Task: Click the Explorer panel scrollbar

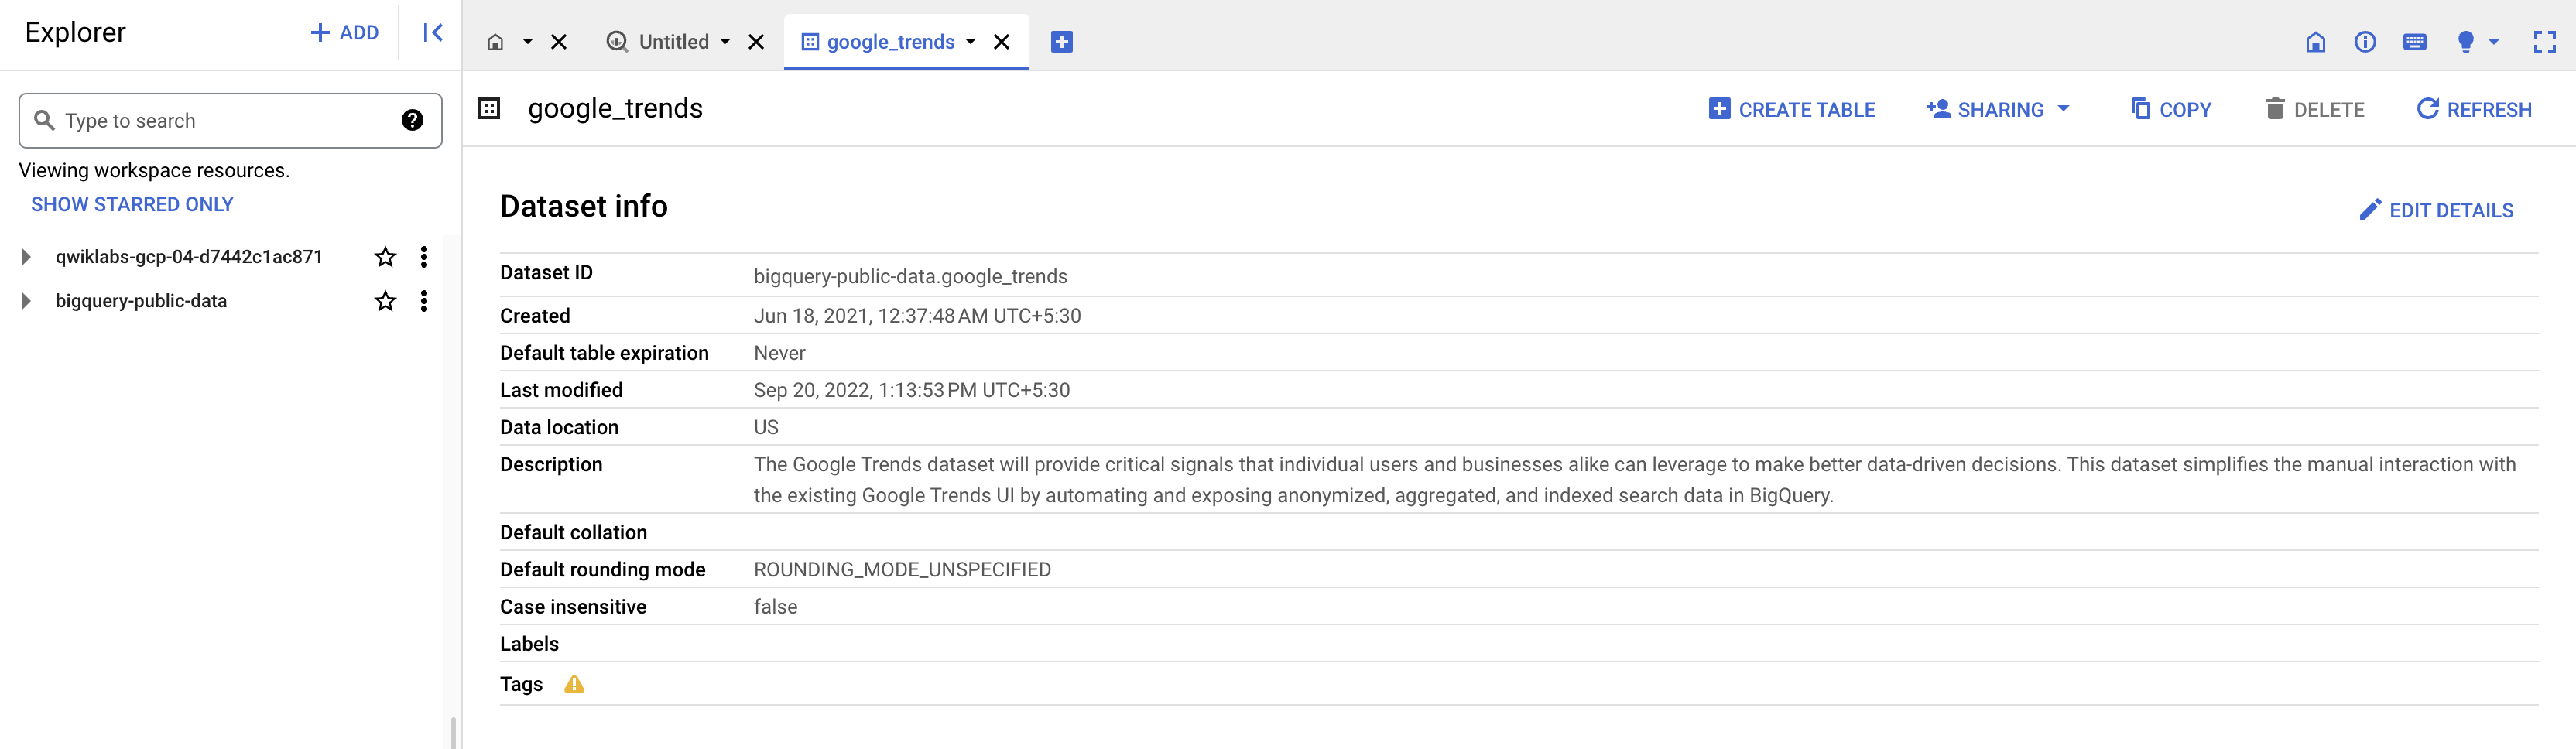Action: 453,732
